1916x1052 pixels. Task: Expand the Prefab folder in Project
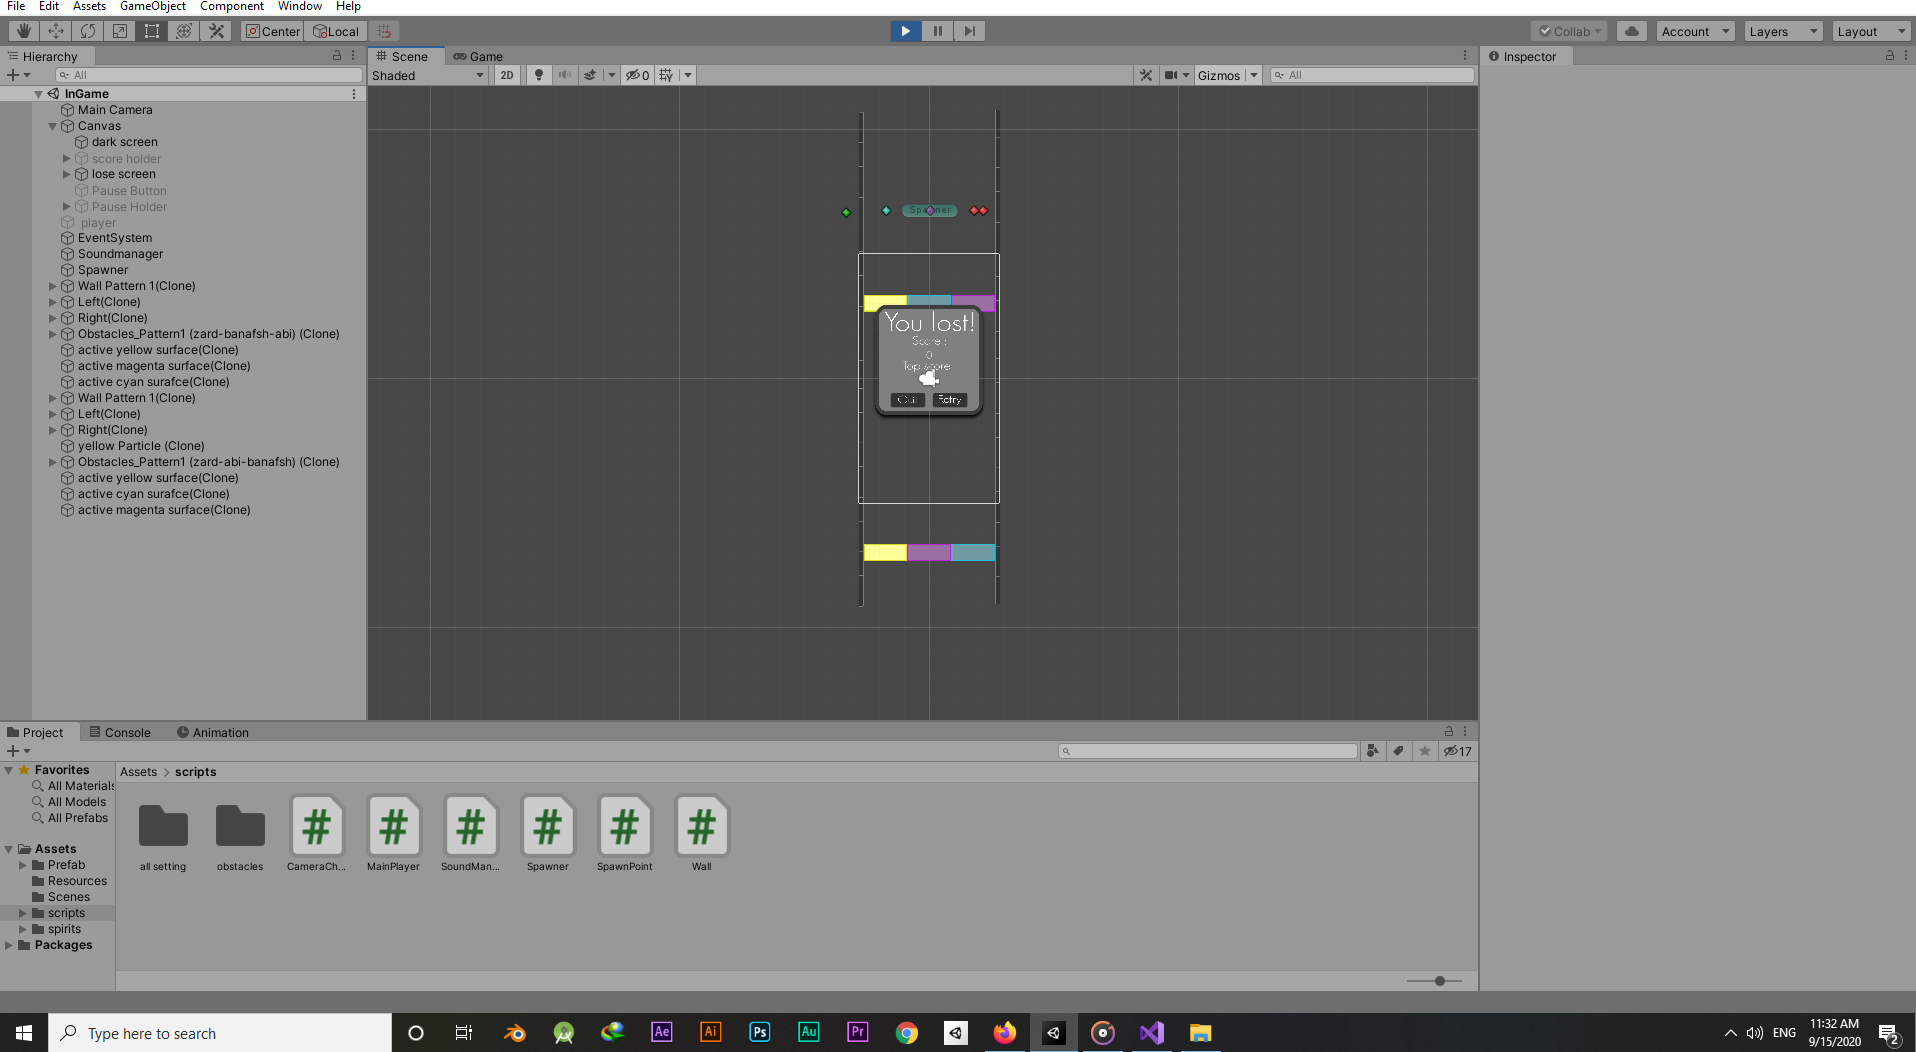click(23, 865)
